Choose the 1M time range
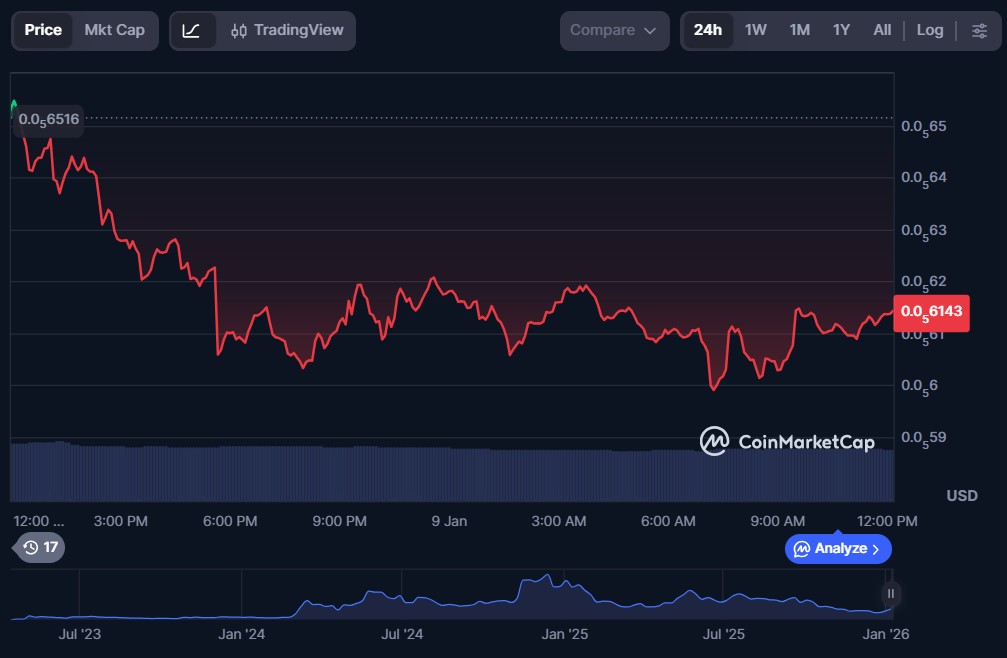Viewport: 1007px width, 658px height. [x=799, y=30]
